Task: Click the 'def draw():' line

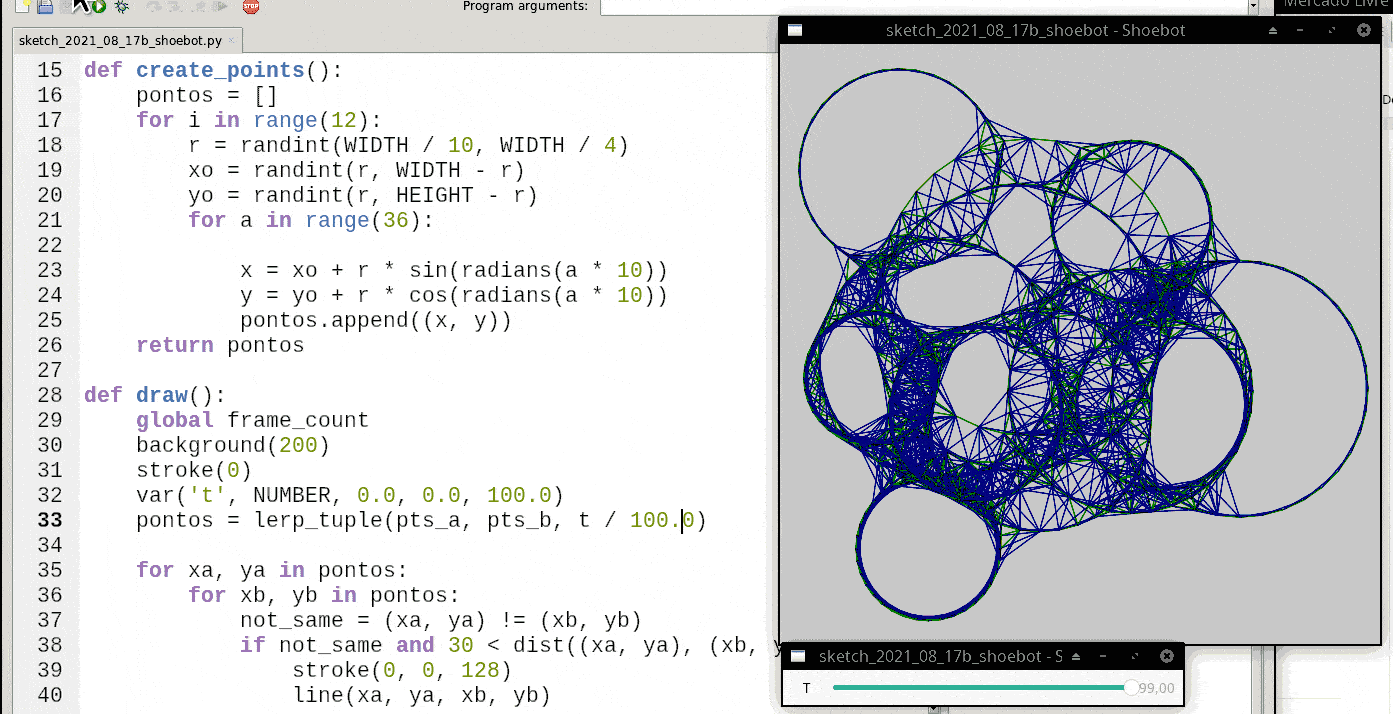Action: [155, 395]
